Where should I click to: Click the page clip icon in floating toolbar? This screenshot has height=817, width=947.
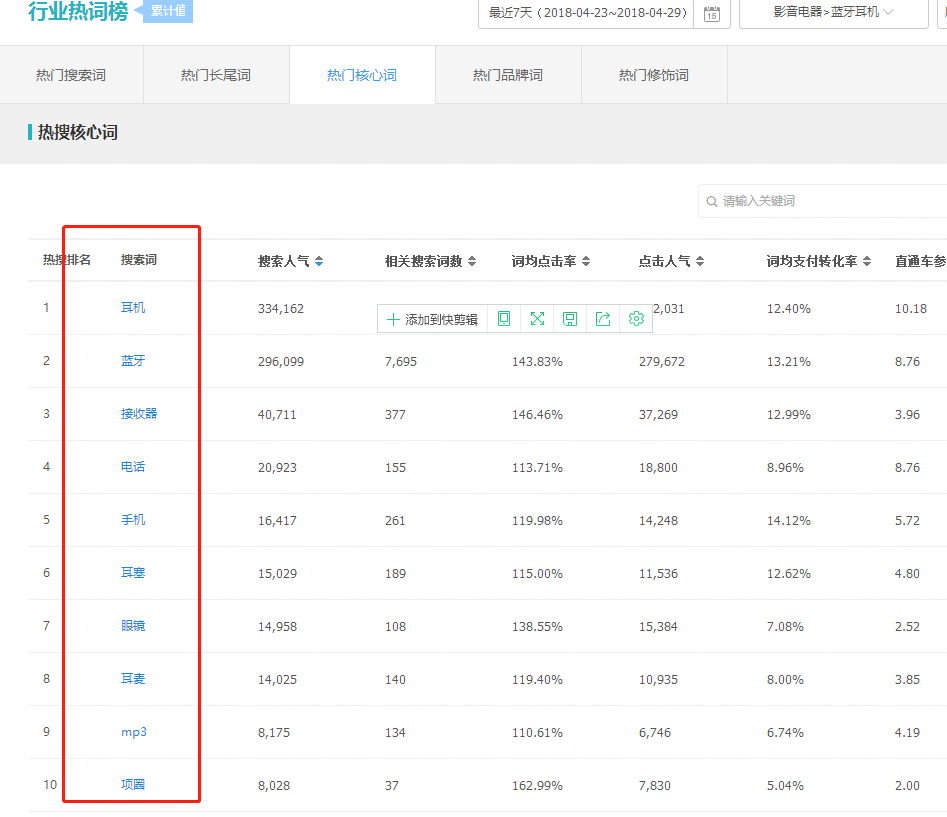click(504, 319)
